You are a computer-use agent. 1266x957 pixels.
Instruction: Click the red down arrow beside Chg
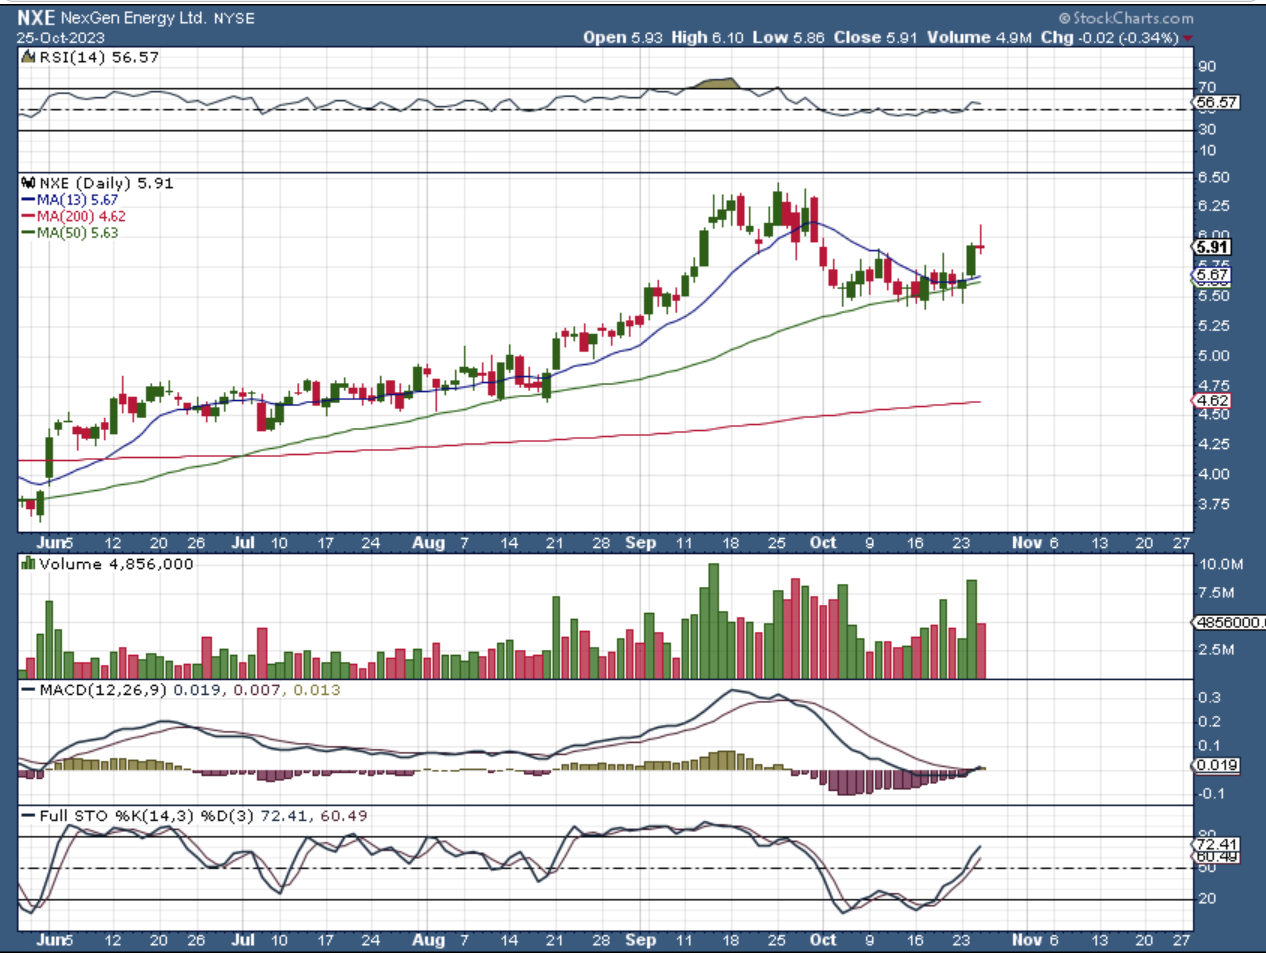pyautogui.click(x=1188, y=38)
